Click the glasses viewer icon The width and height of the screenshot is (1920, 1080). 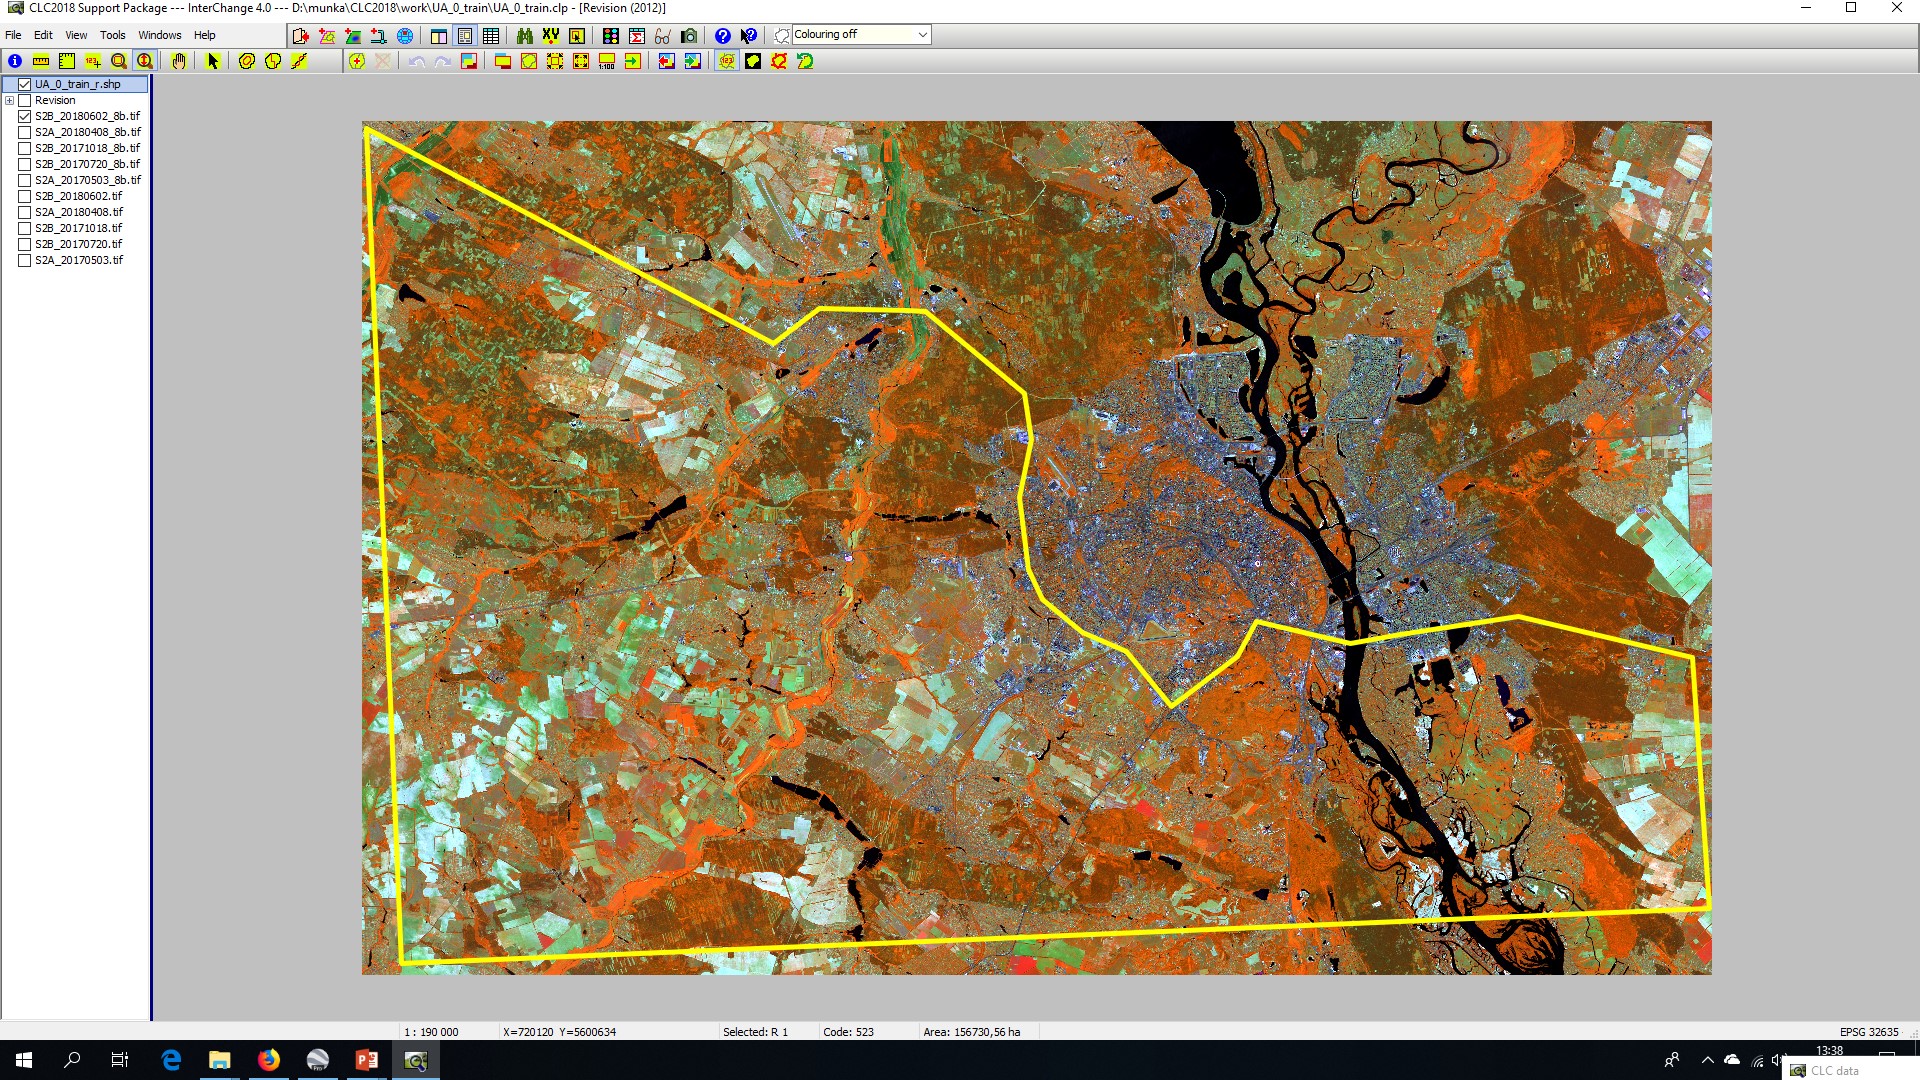point(663,35)
